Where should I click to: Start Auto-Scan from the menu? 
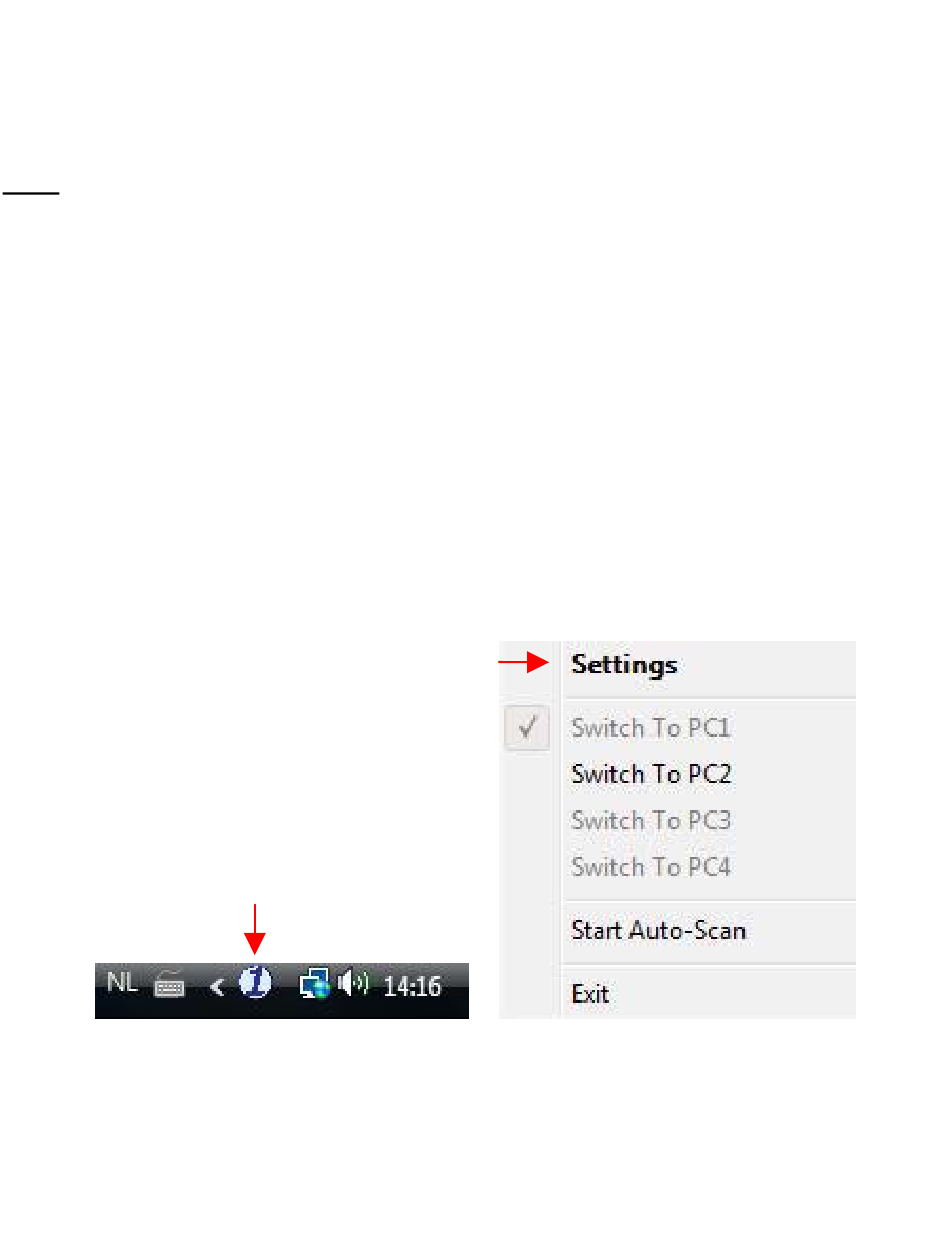coord(658,931)
